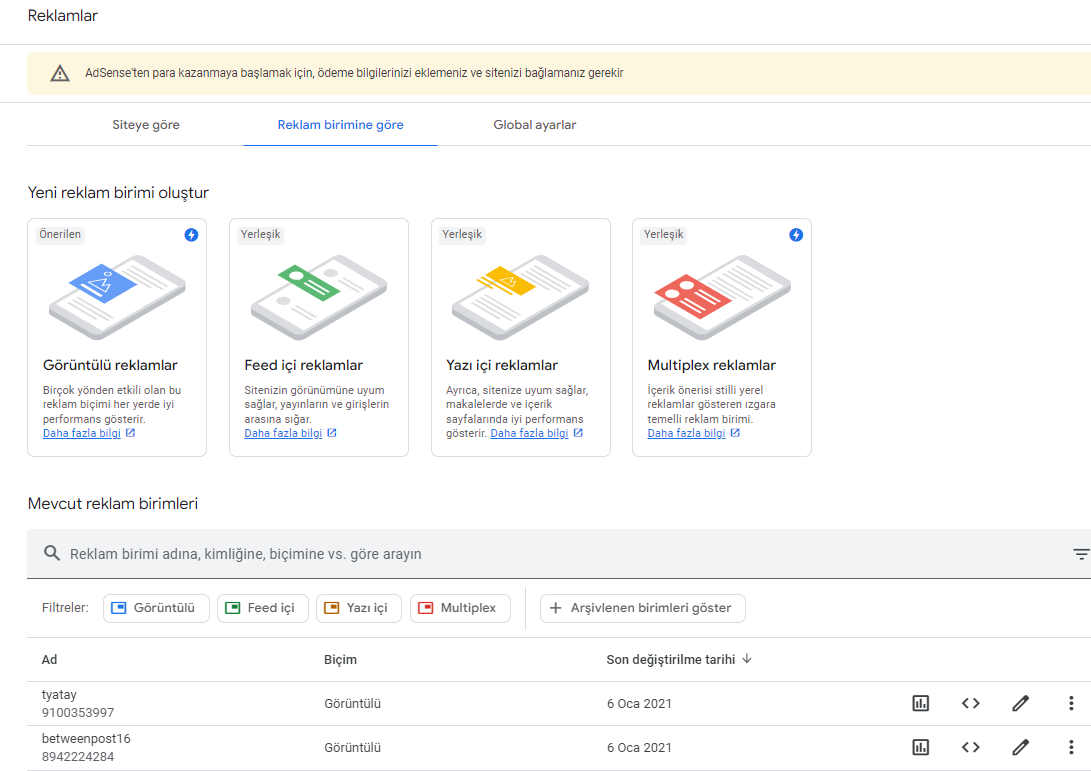This screenshot has width=1091, height=771.
Task: Click Multiplex reklamlar card title
Action: pos(711,365)
